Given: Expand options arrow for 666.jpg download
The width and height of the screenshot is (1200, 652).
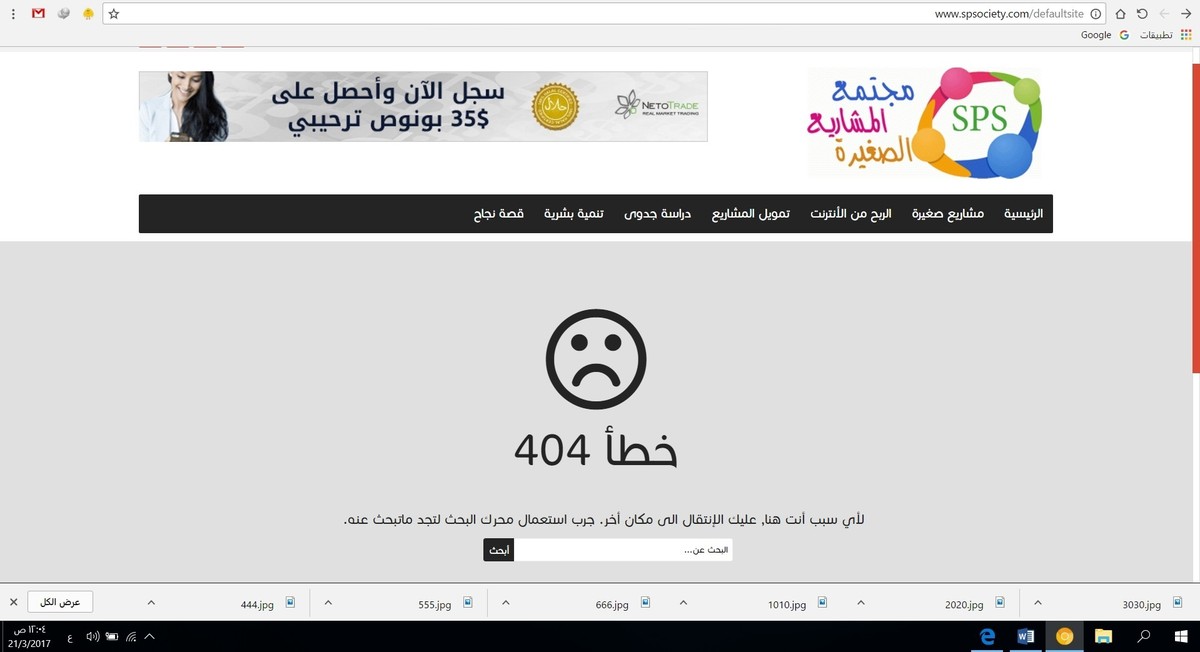Looking at the screenshot, I should (x=506, y=603).
